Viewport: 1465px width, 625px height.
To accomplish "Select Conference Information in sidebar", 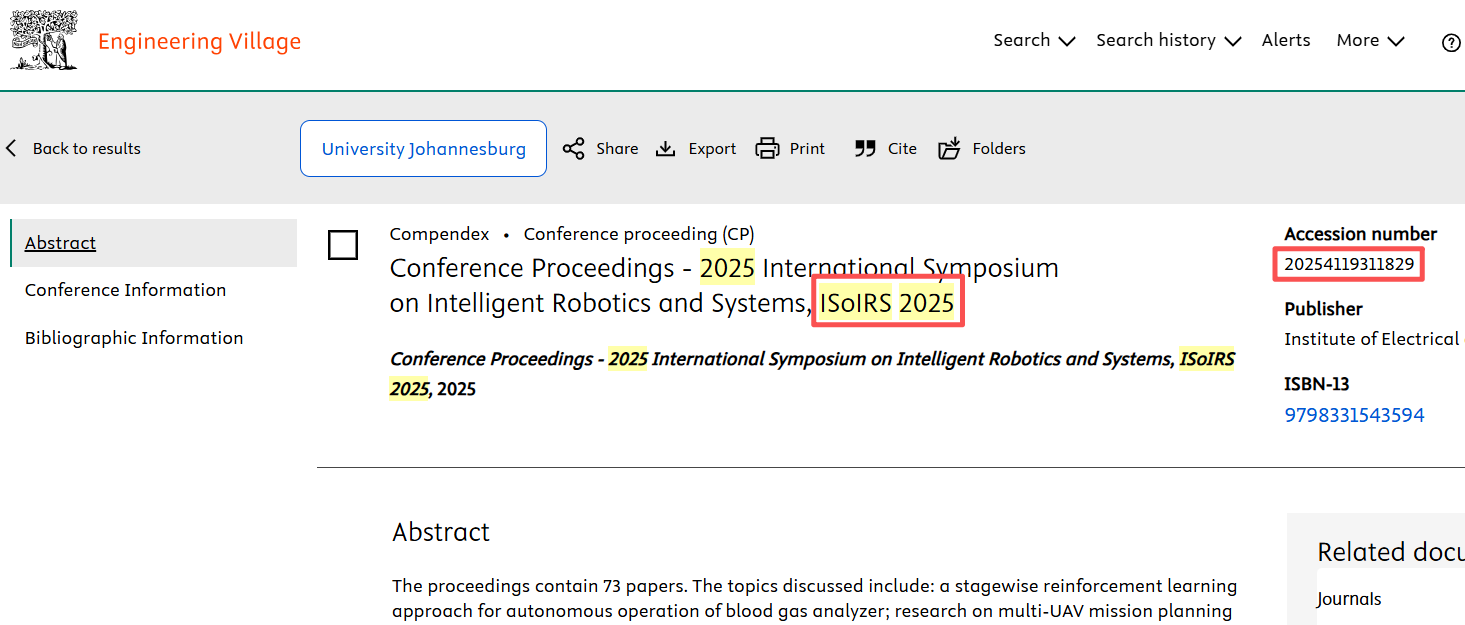I will pos(125,290).
